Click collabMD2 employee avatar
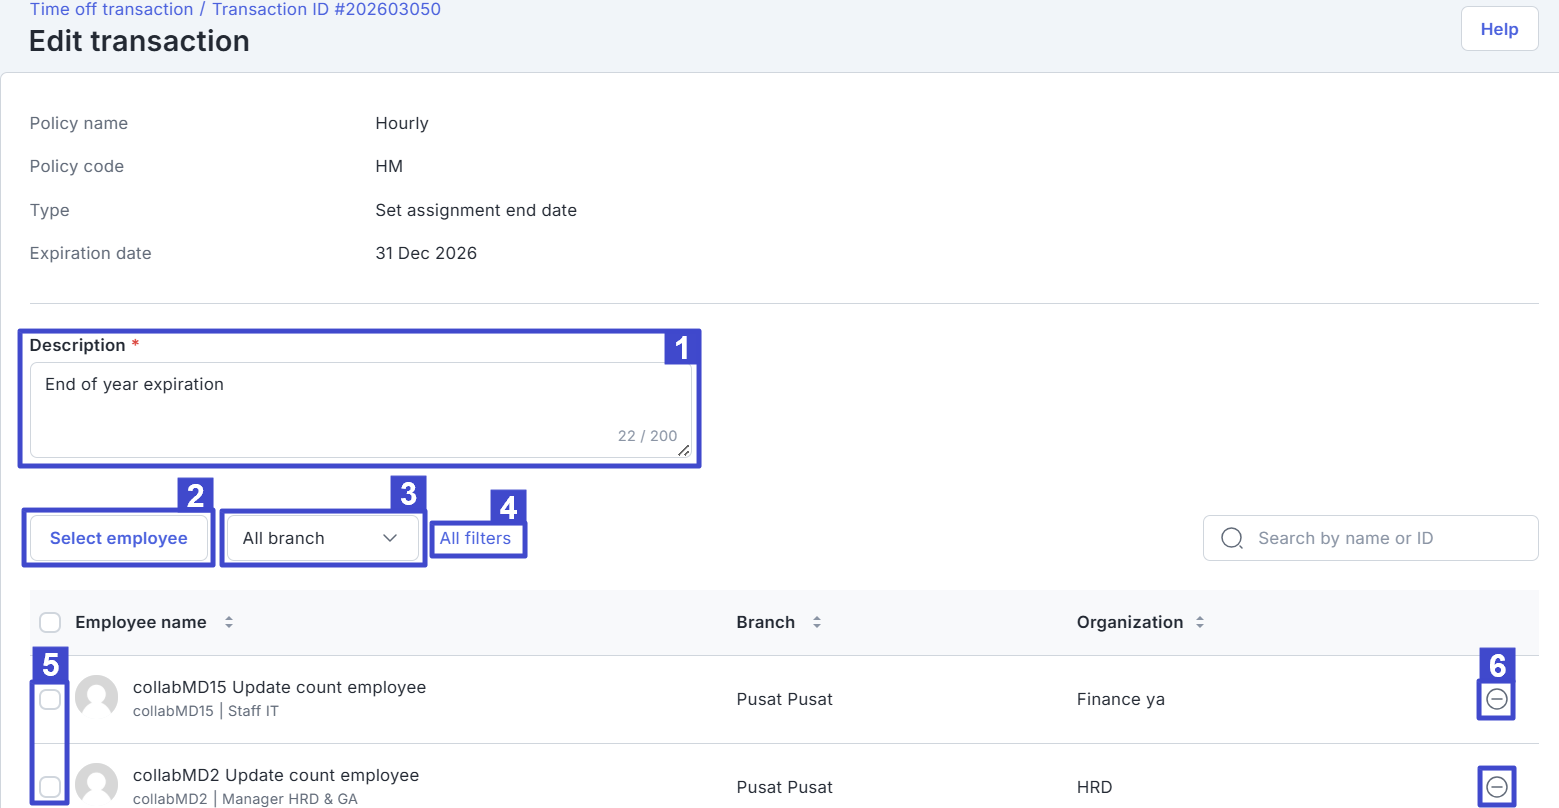Screen dimensions: 1559x808 click(x=97, y=785)
